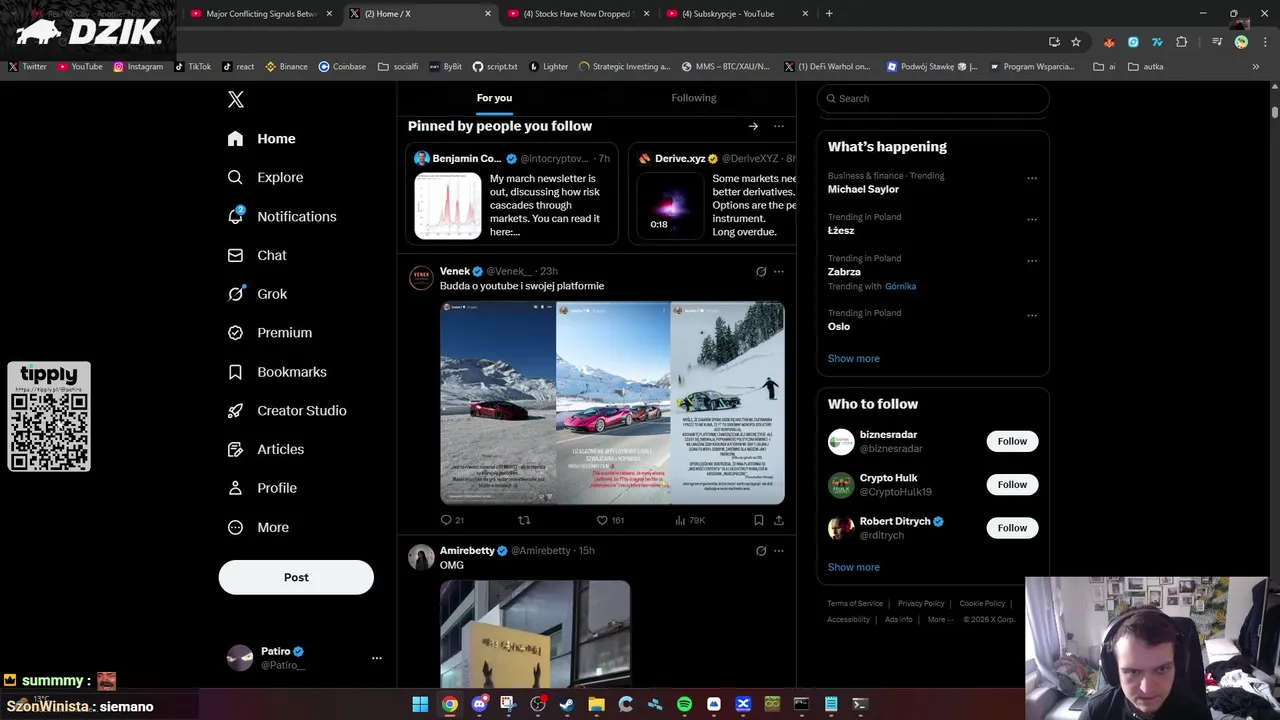This screenshot has height=720, width=1280.
Task: Open the Windows Start menu
Action: (x=420, y=704)
